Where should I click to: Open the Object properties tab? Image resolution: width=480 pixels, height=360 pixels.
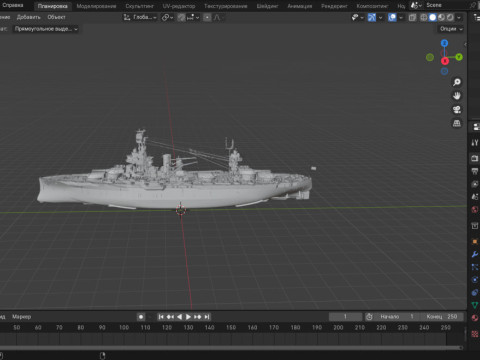[475, 242]
